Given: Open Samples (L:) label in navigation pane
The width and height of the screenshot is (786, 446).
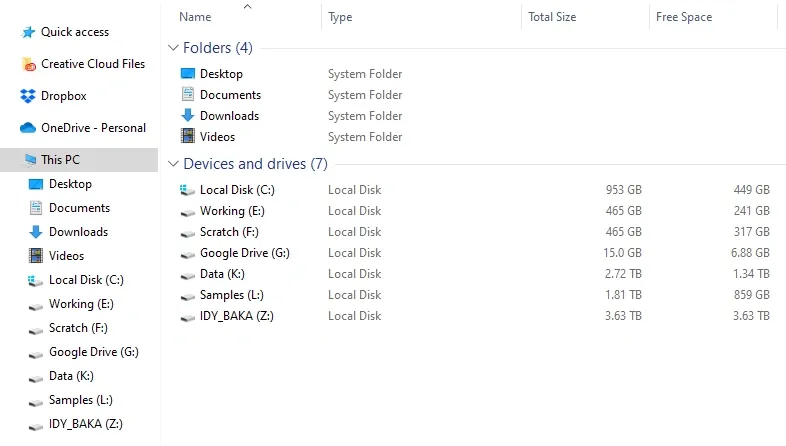Looking at the screenshot, I should click(81, 400).
